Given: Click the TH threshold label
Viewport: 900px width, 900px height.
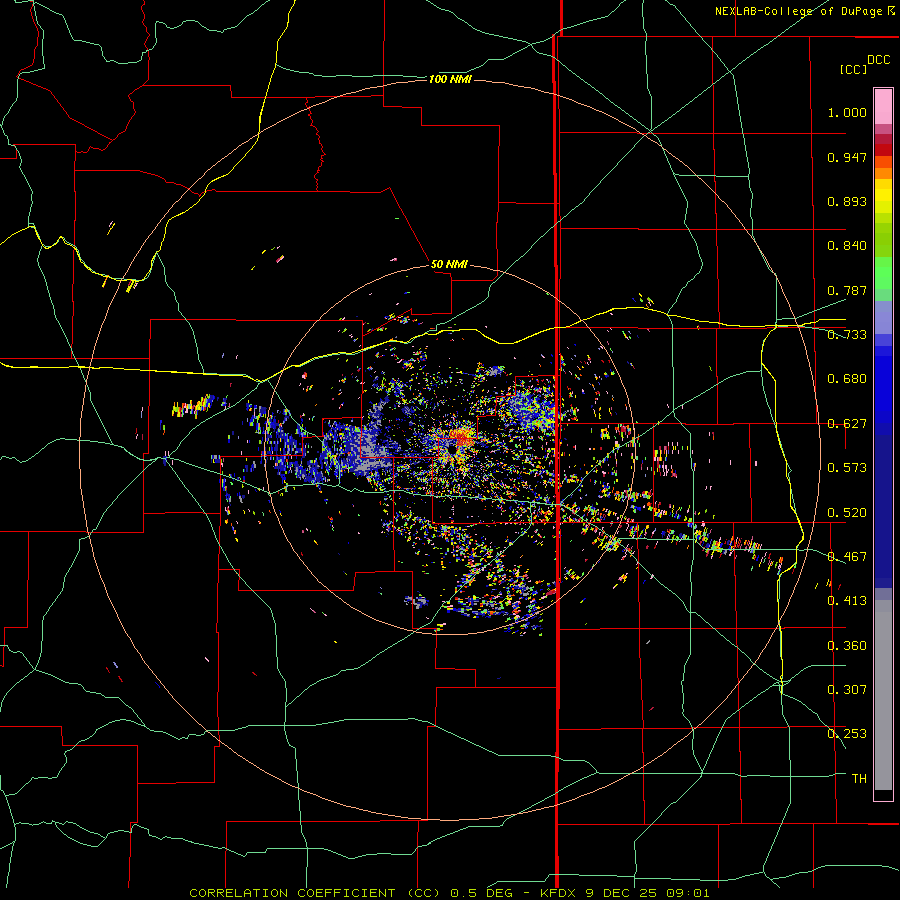Looking at the screenshot, I should tap(859, 779).
